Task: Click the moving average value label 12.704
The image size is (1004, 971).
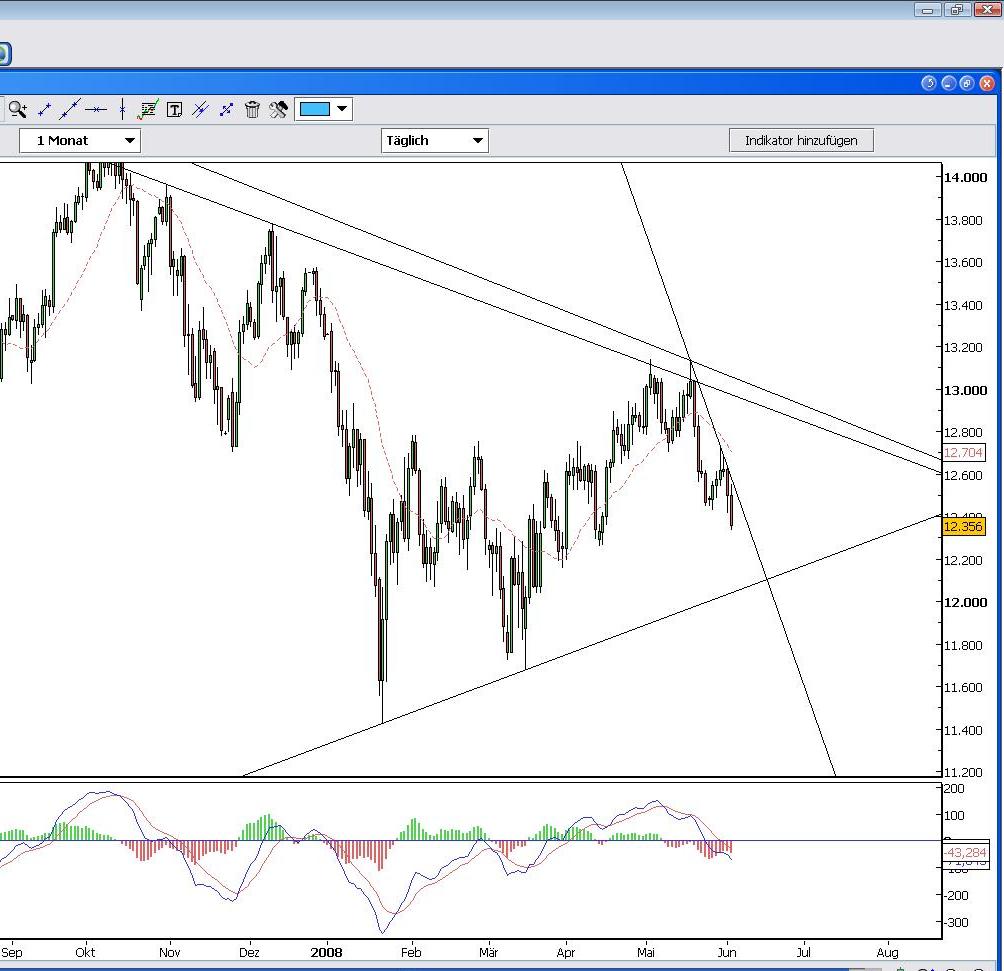Action: [963, 453]
